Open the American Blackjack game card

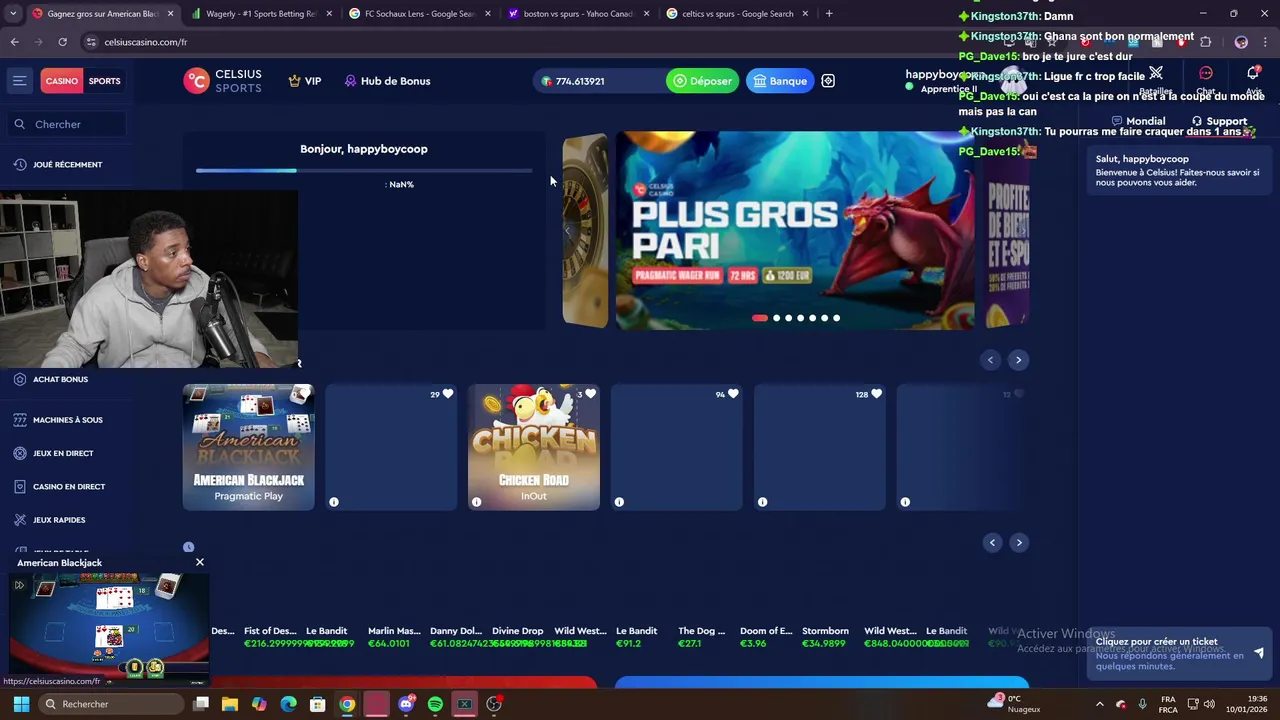(248, 447)
